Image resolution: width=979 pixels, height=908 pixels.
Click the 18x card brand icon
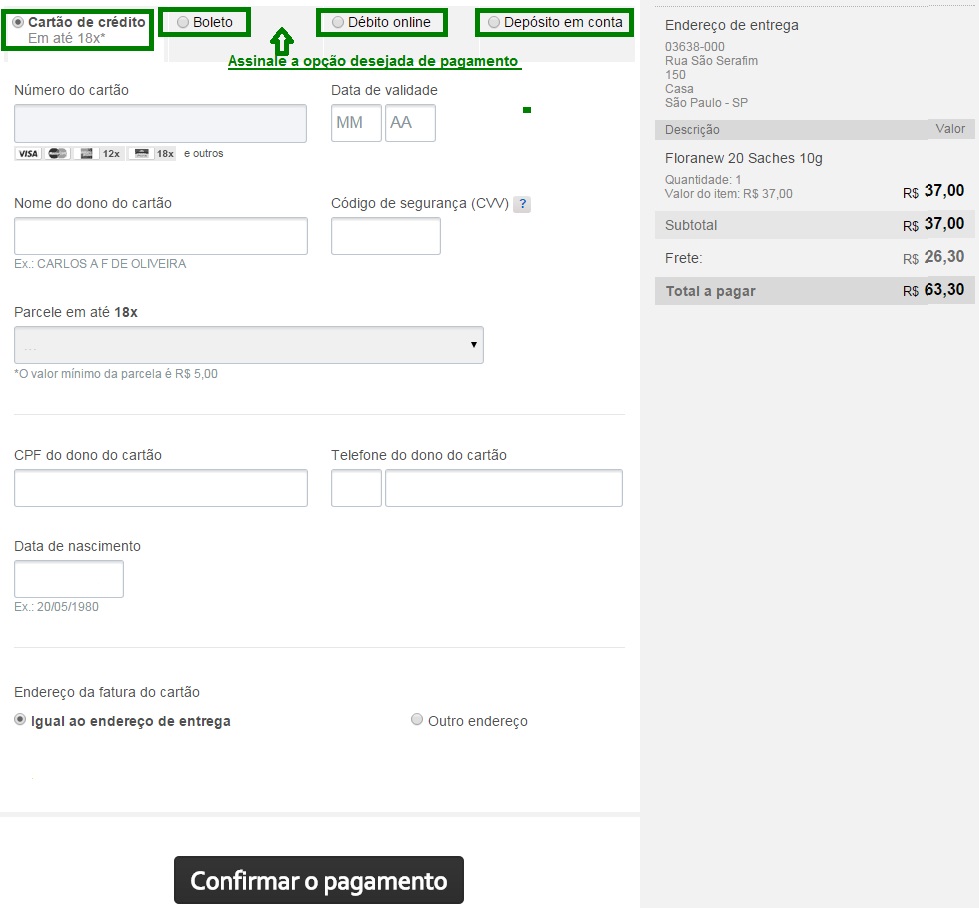click(152, 154)
